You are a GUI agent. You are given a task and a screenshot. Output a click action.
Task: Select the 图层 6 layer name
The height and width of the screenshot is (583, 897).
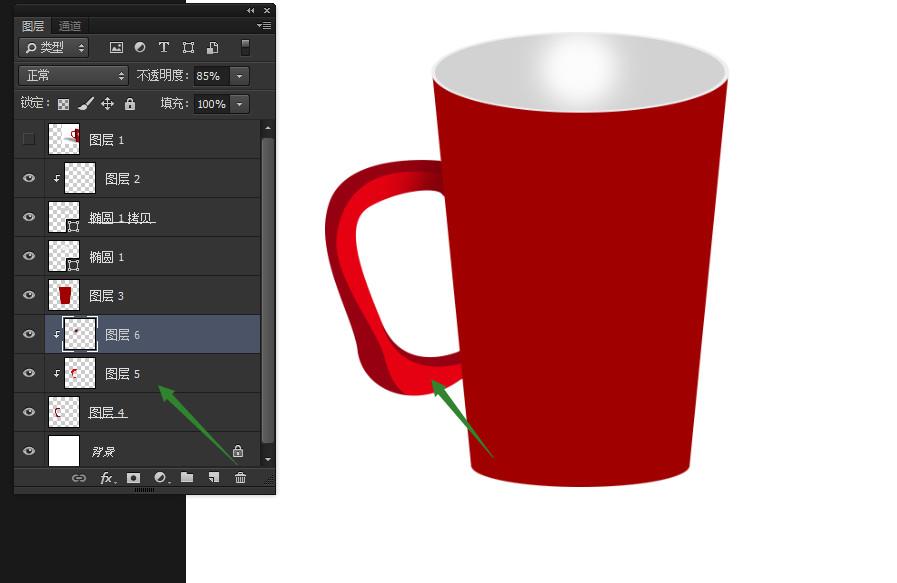click(x=122, y=334)
